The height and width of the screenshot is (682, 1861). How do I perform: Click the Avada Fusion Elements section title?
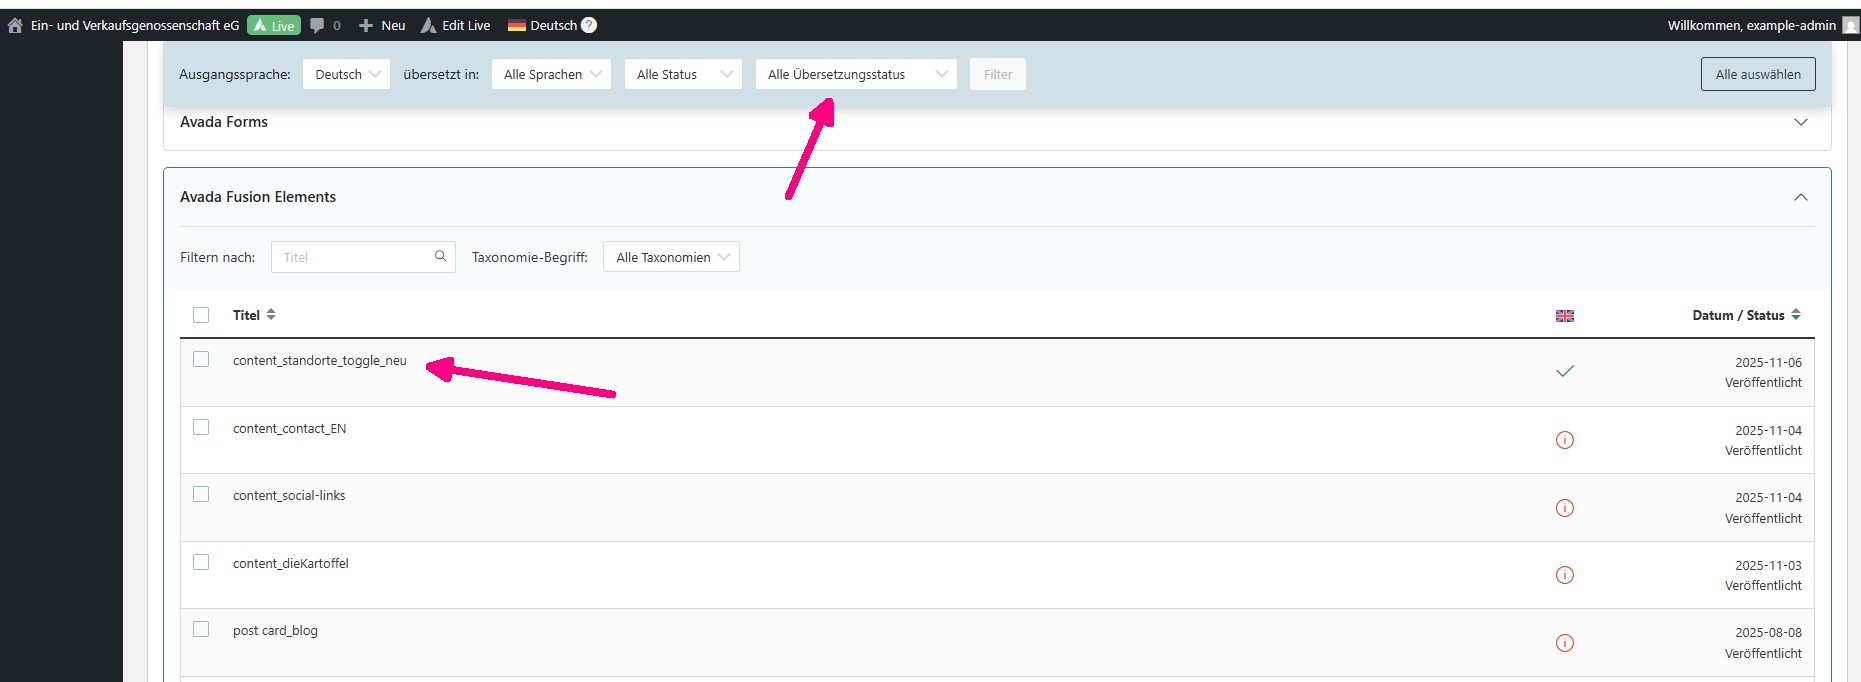[x=258, y=197]
